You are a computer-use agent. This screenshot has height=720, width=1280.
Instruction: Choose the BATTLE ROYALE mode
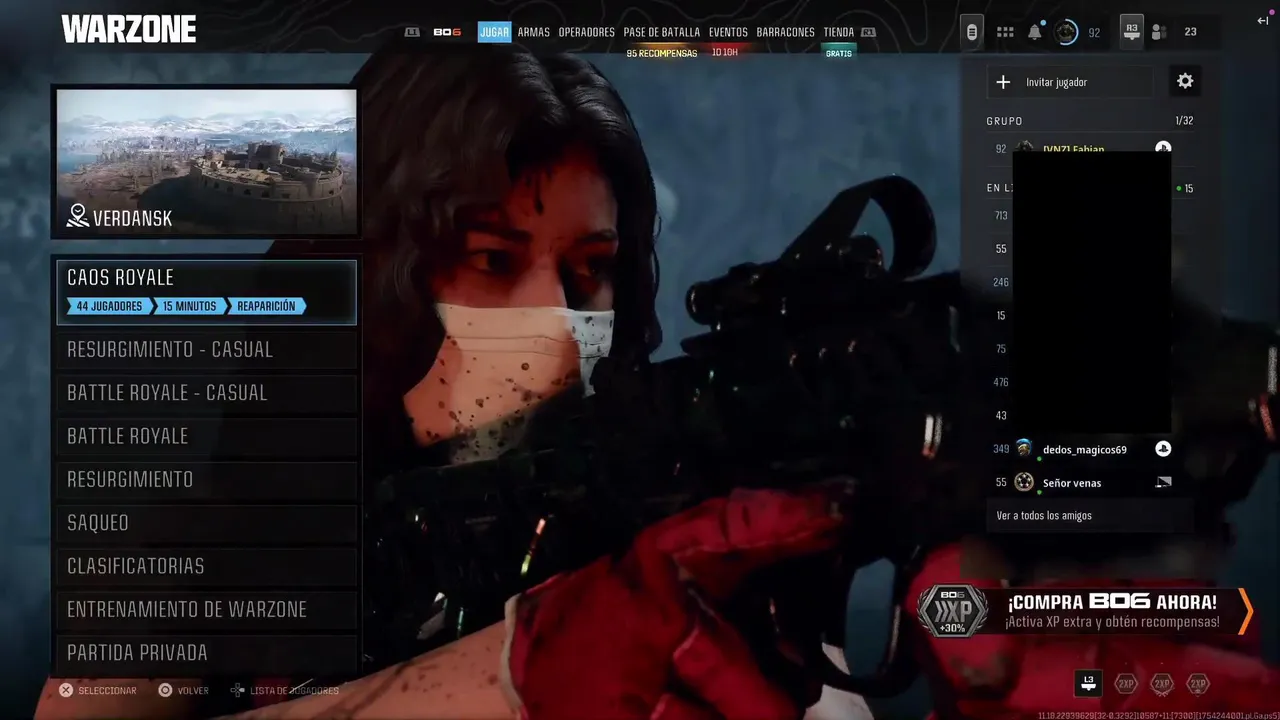(206, 436)
